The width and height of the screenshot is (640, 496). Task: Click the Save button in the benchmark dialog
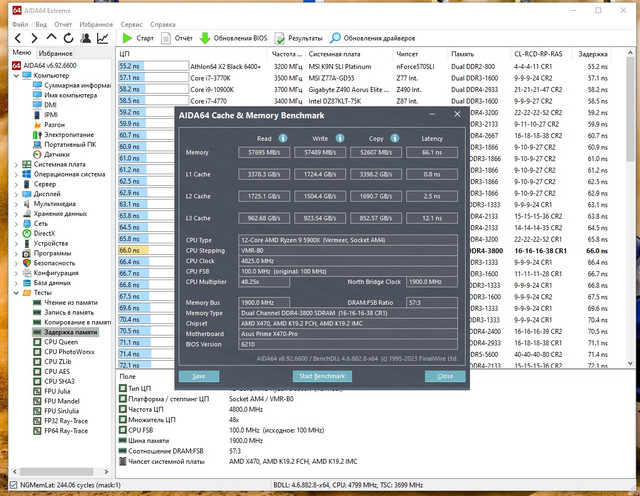point(199,376)
